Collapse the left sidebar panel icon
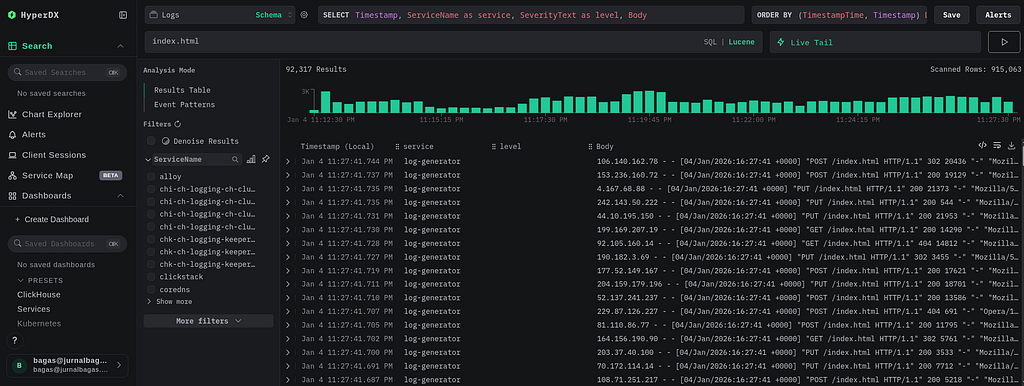The image size is (1024, 386). (x=123, y=15)
